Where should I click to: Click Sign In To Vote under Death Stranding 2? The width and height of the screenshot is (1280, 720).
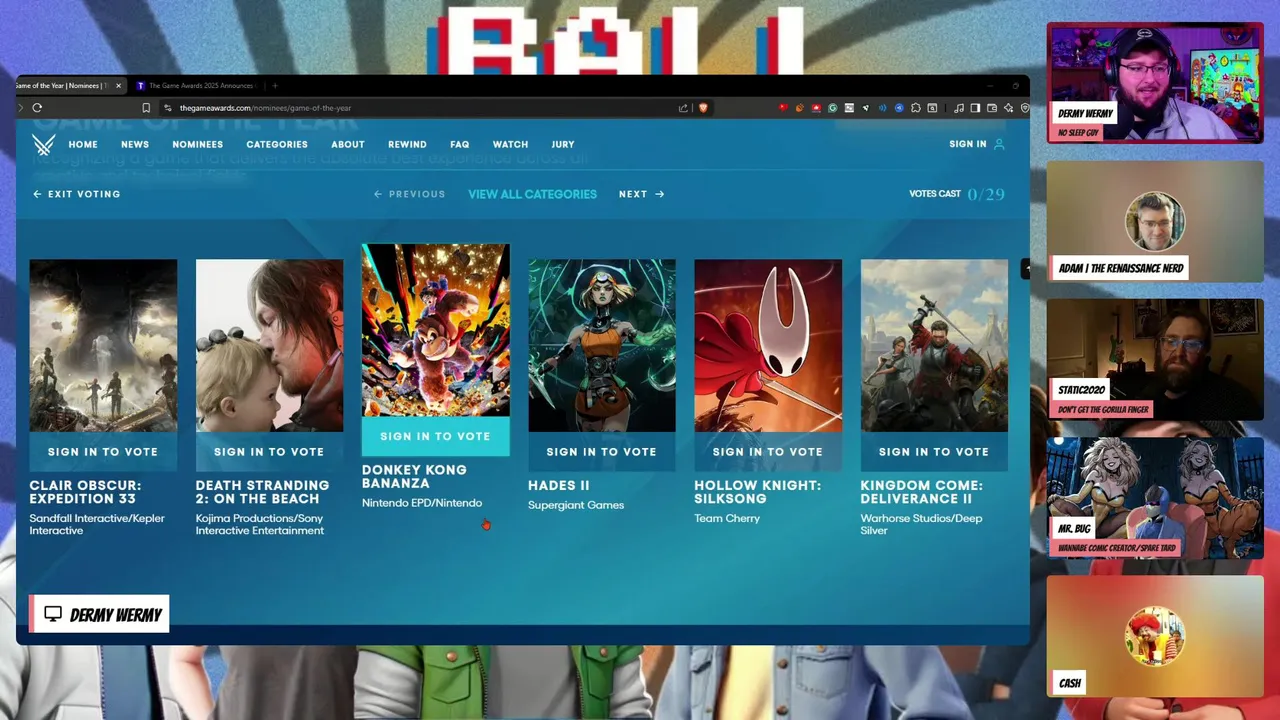point(269,452)
